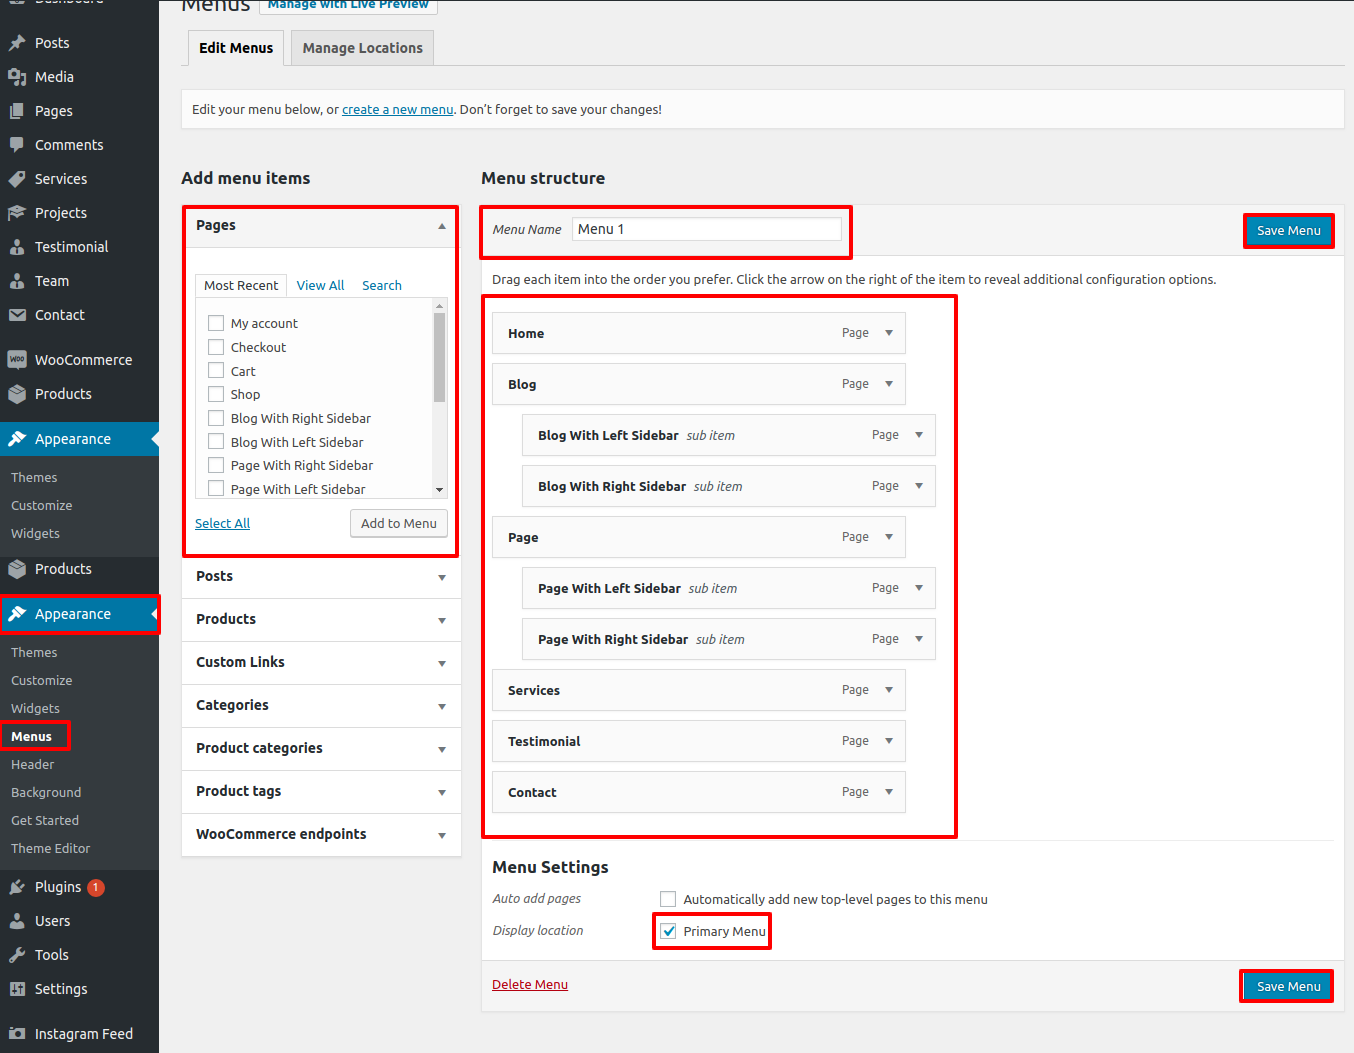Switch to the Manage Locations tab
The width and height of the screenshot is (1354, 1053).
362,48
